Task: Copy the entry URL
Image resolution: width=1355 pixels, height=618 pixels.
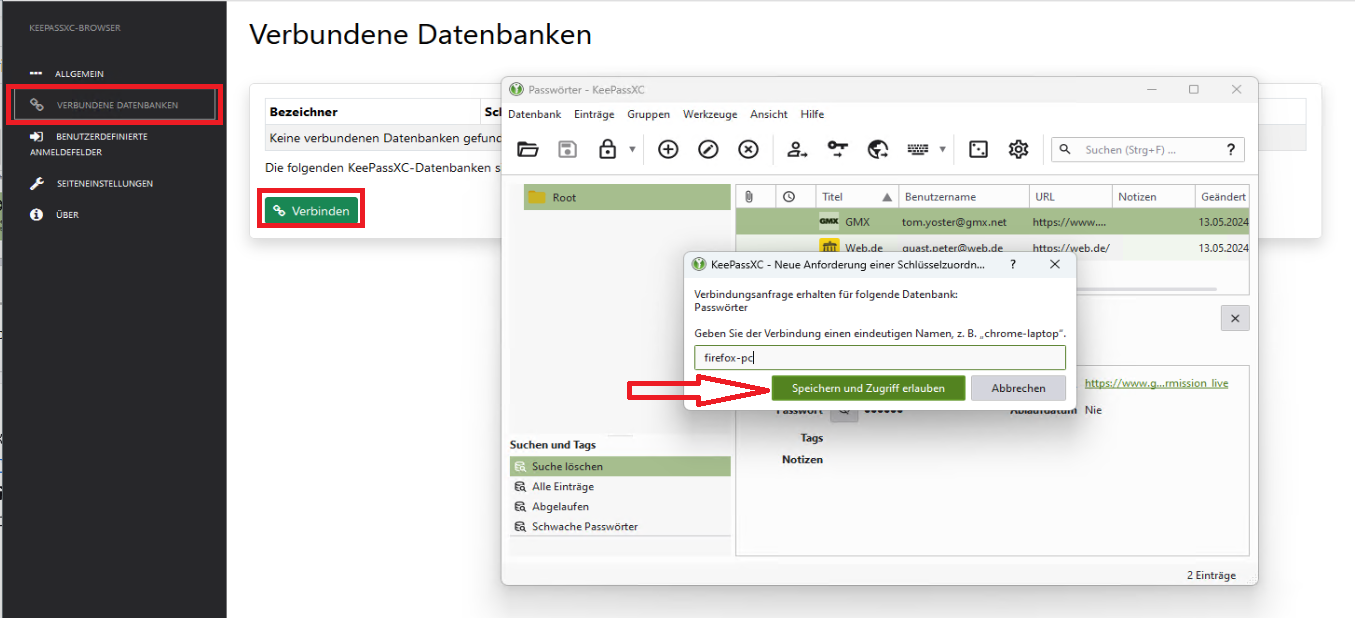Action: (x=877, y=149)
